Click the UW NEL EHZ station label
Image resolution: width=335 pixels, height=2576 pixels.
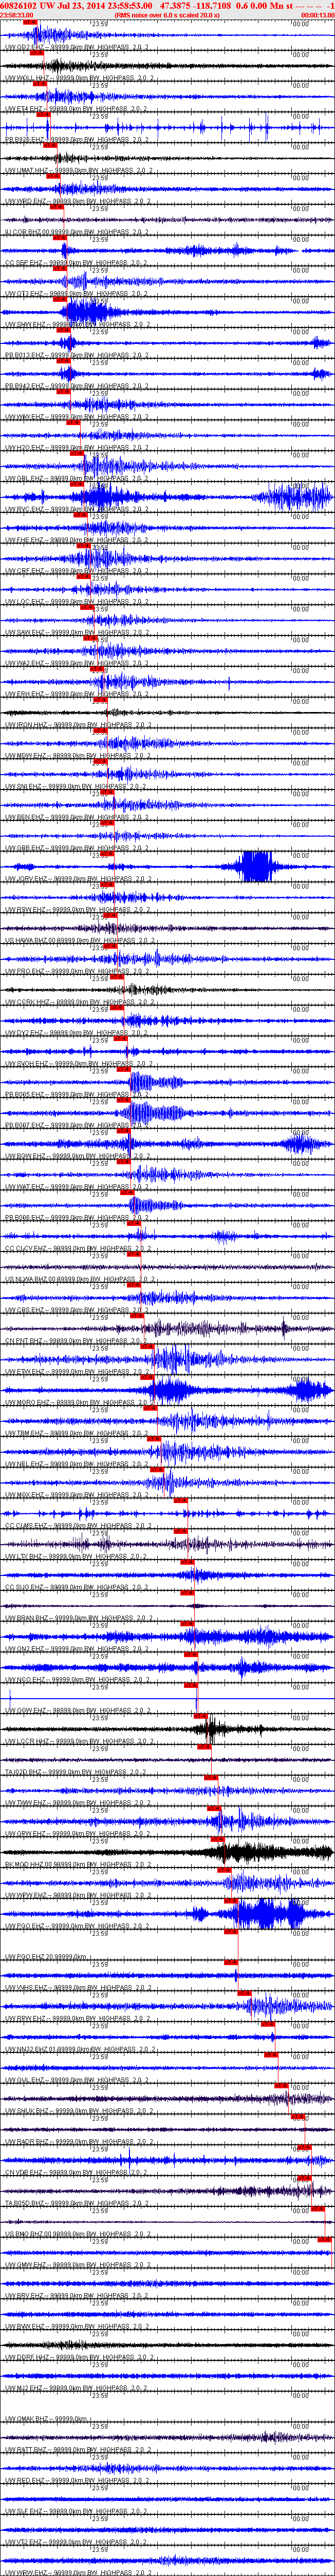78,1464
